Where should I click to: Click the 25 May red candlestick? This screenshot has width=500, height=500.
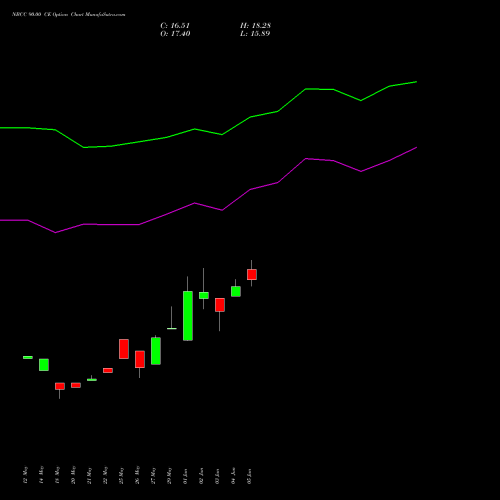124,349
